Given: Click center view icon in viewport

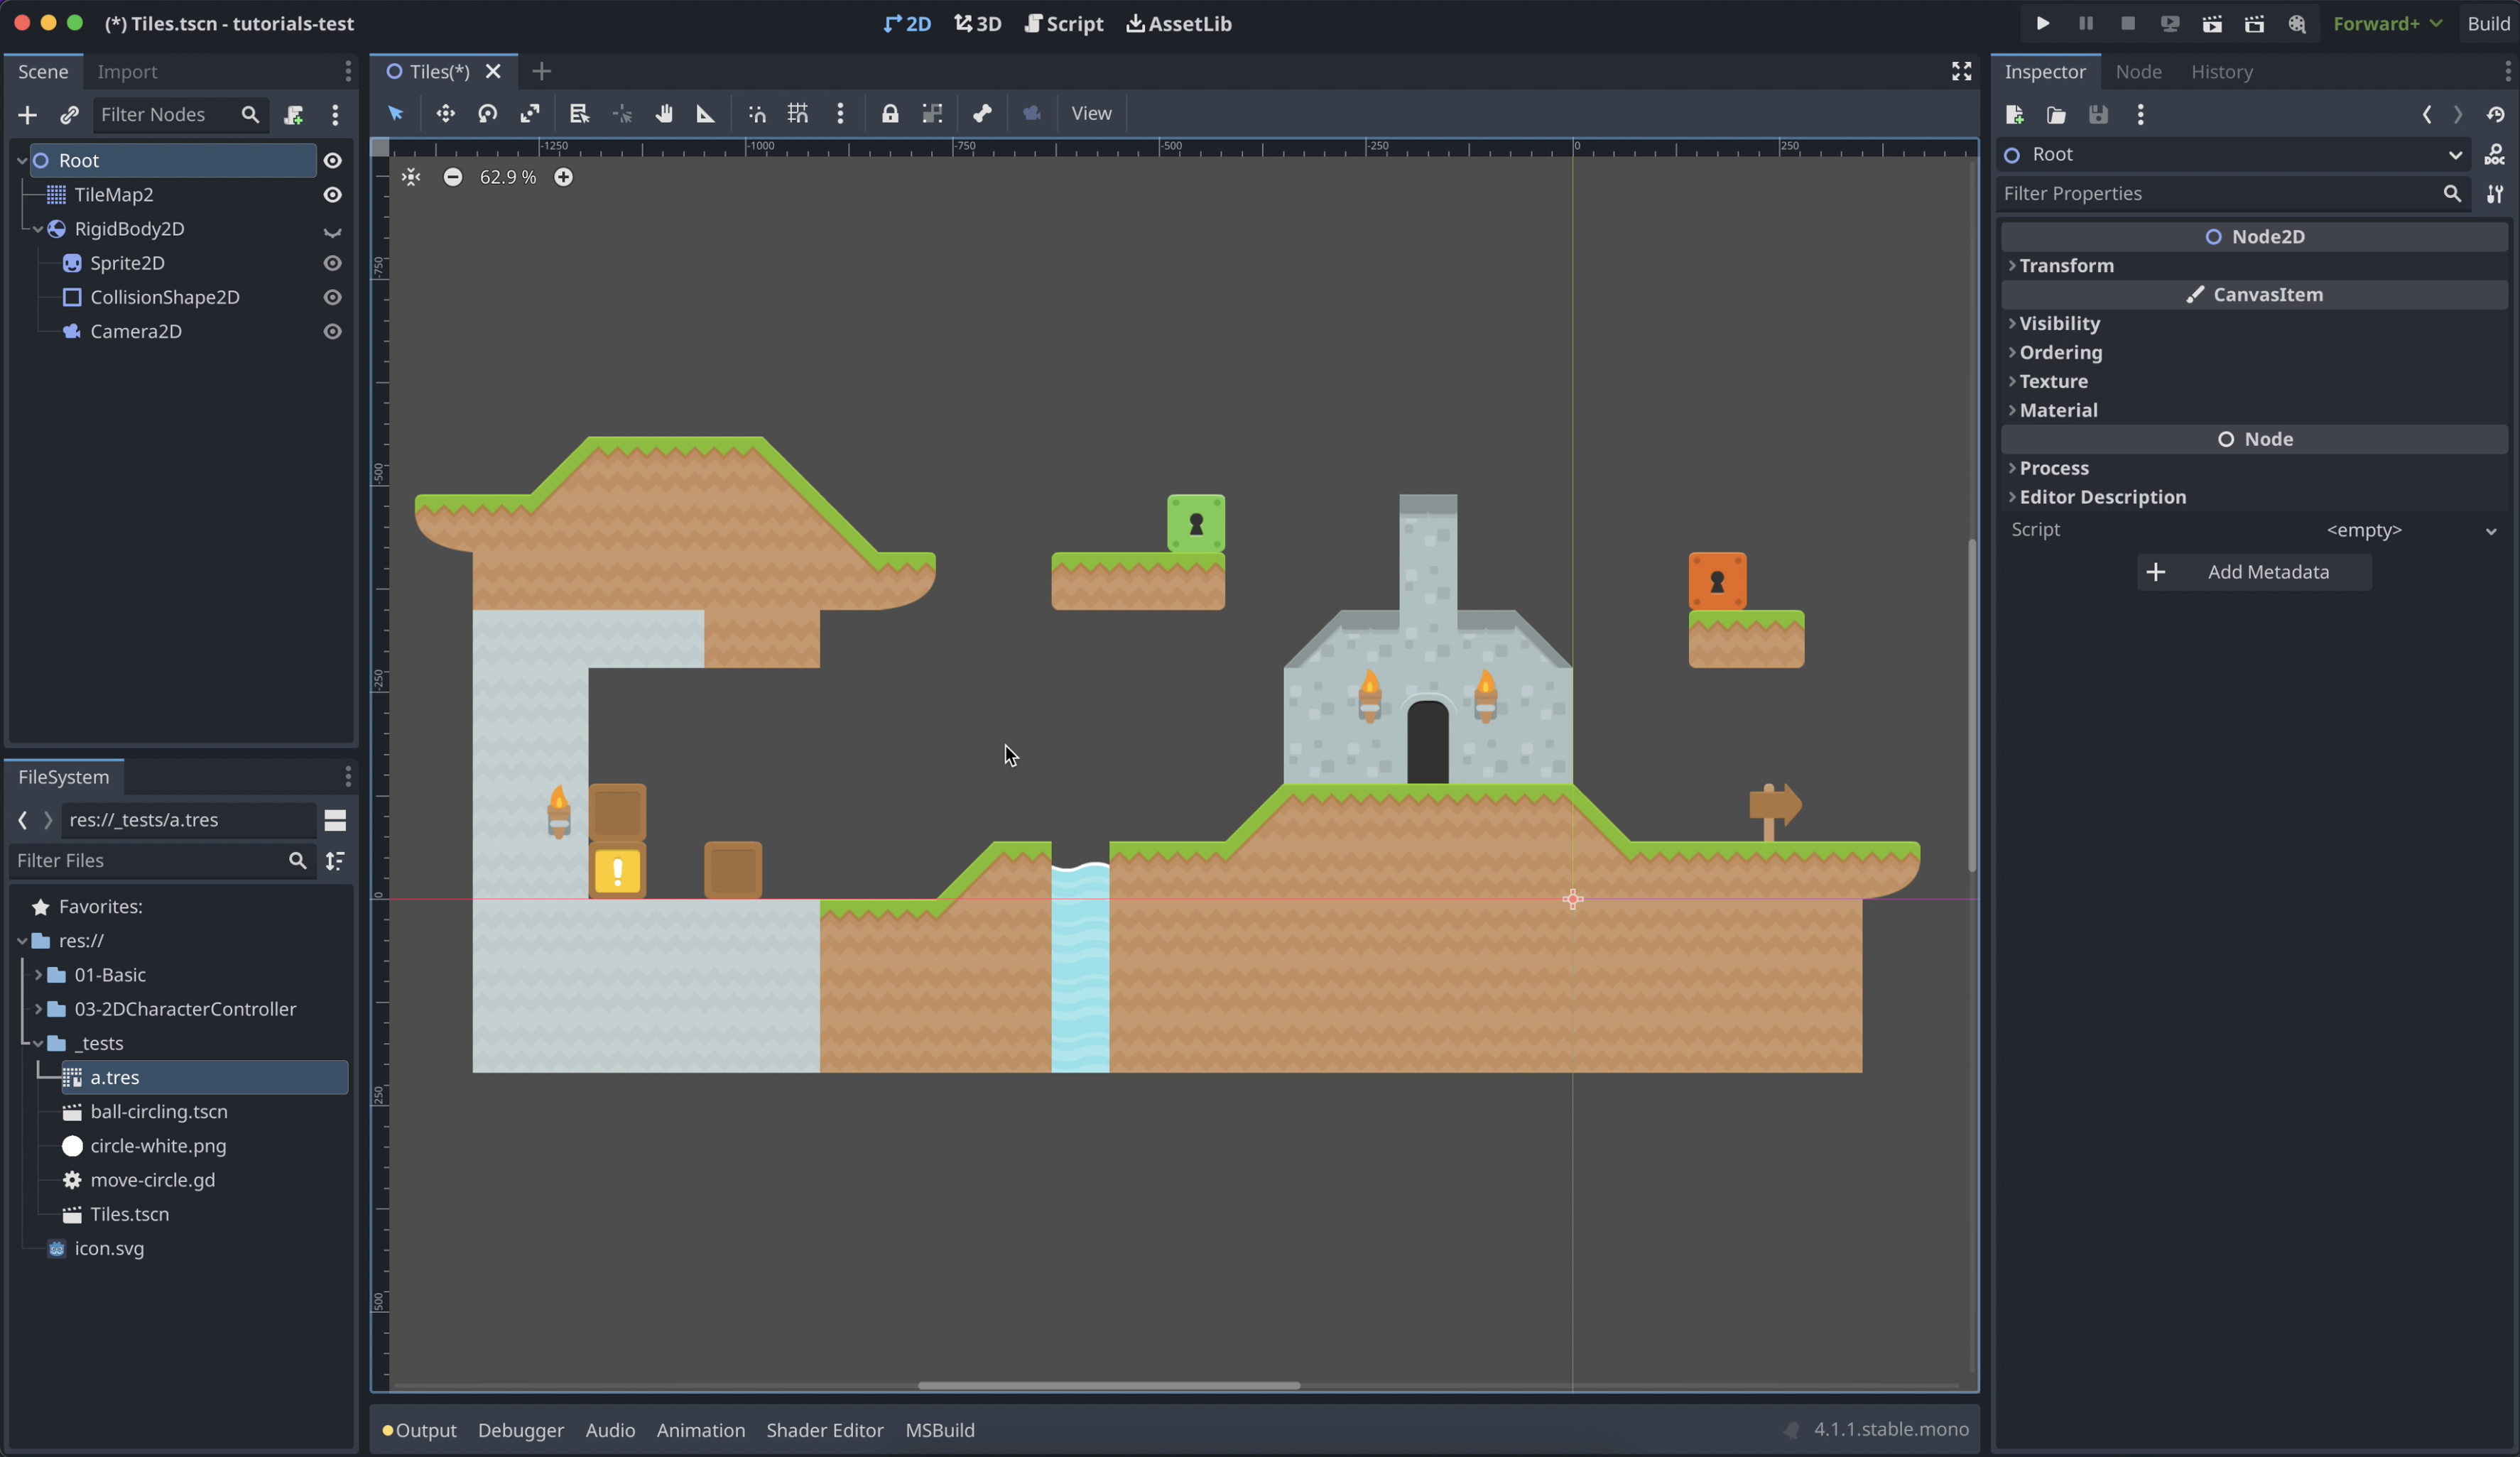Looking at the screenshot, I should coord(411,177).
